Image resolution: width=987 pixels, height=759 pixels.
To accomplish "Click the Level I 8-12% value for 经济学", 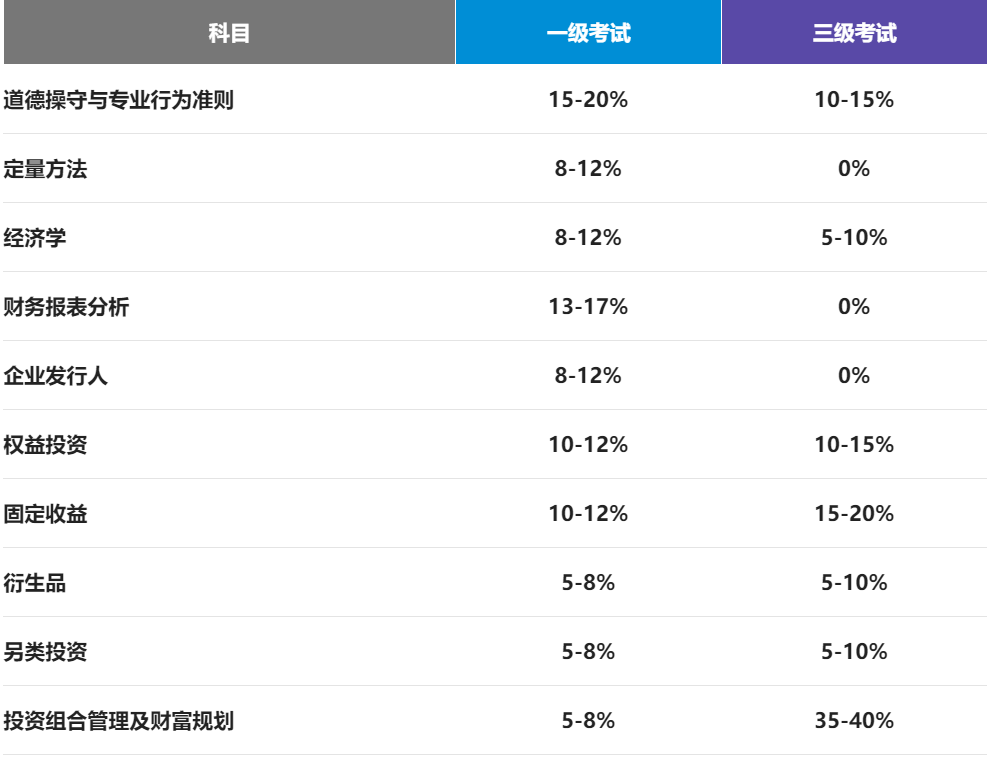I will click(x=588, y=238).
